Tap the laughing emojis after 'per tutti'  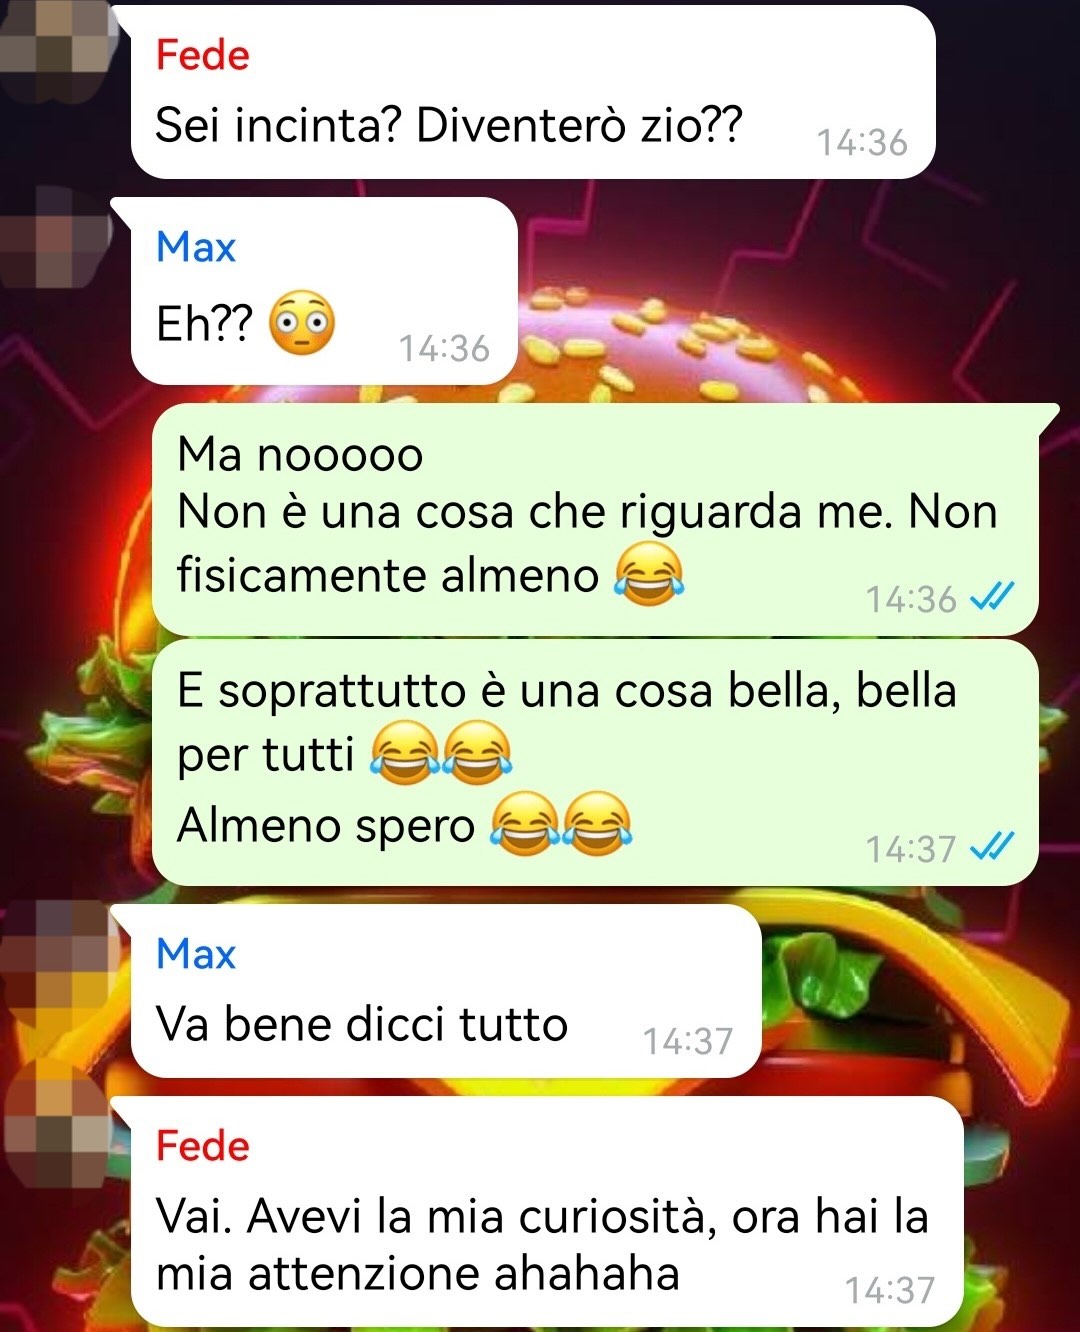(441, 753)
